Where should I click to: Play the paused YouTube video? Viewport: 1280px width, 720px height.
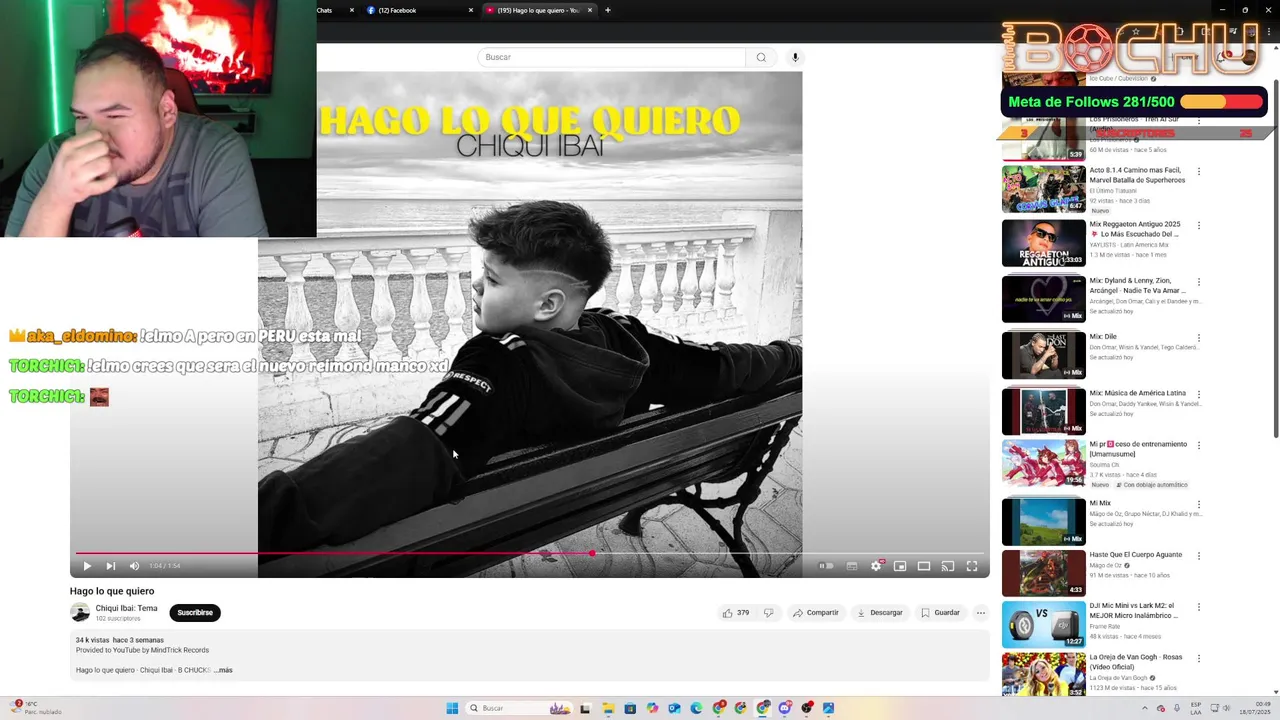(x=87, y=566)
